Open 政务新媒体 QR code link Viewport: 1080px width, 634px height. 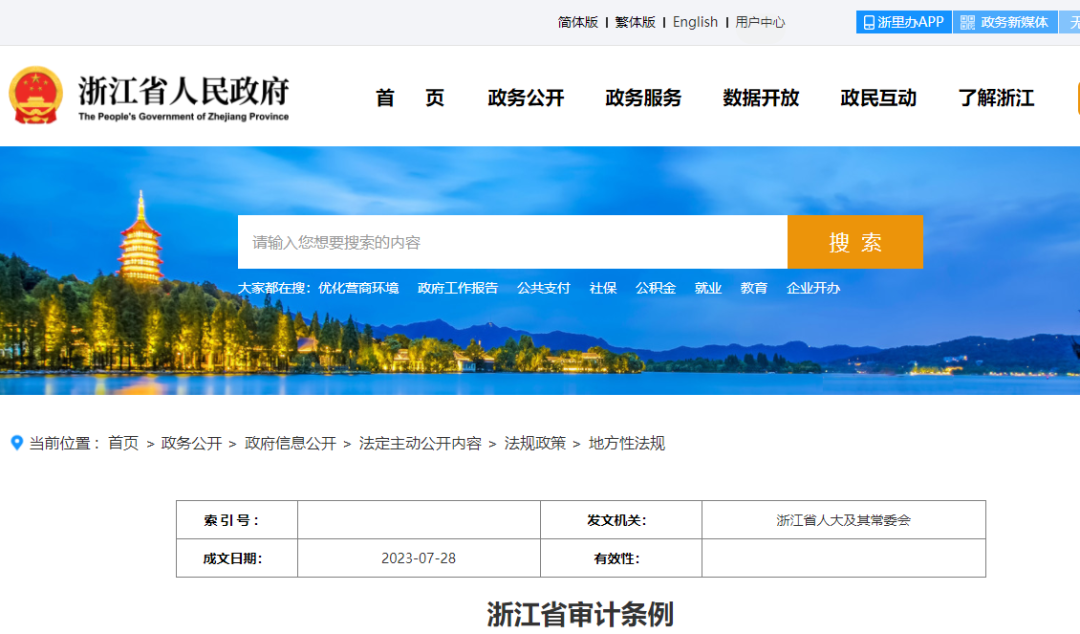tap(1005, 22)
